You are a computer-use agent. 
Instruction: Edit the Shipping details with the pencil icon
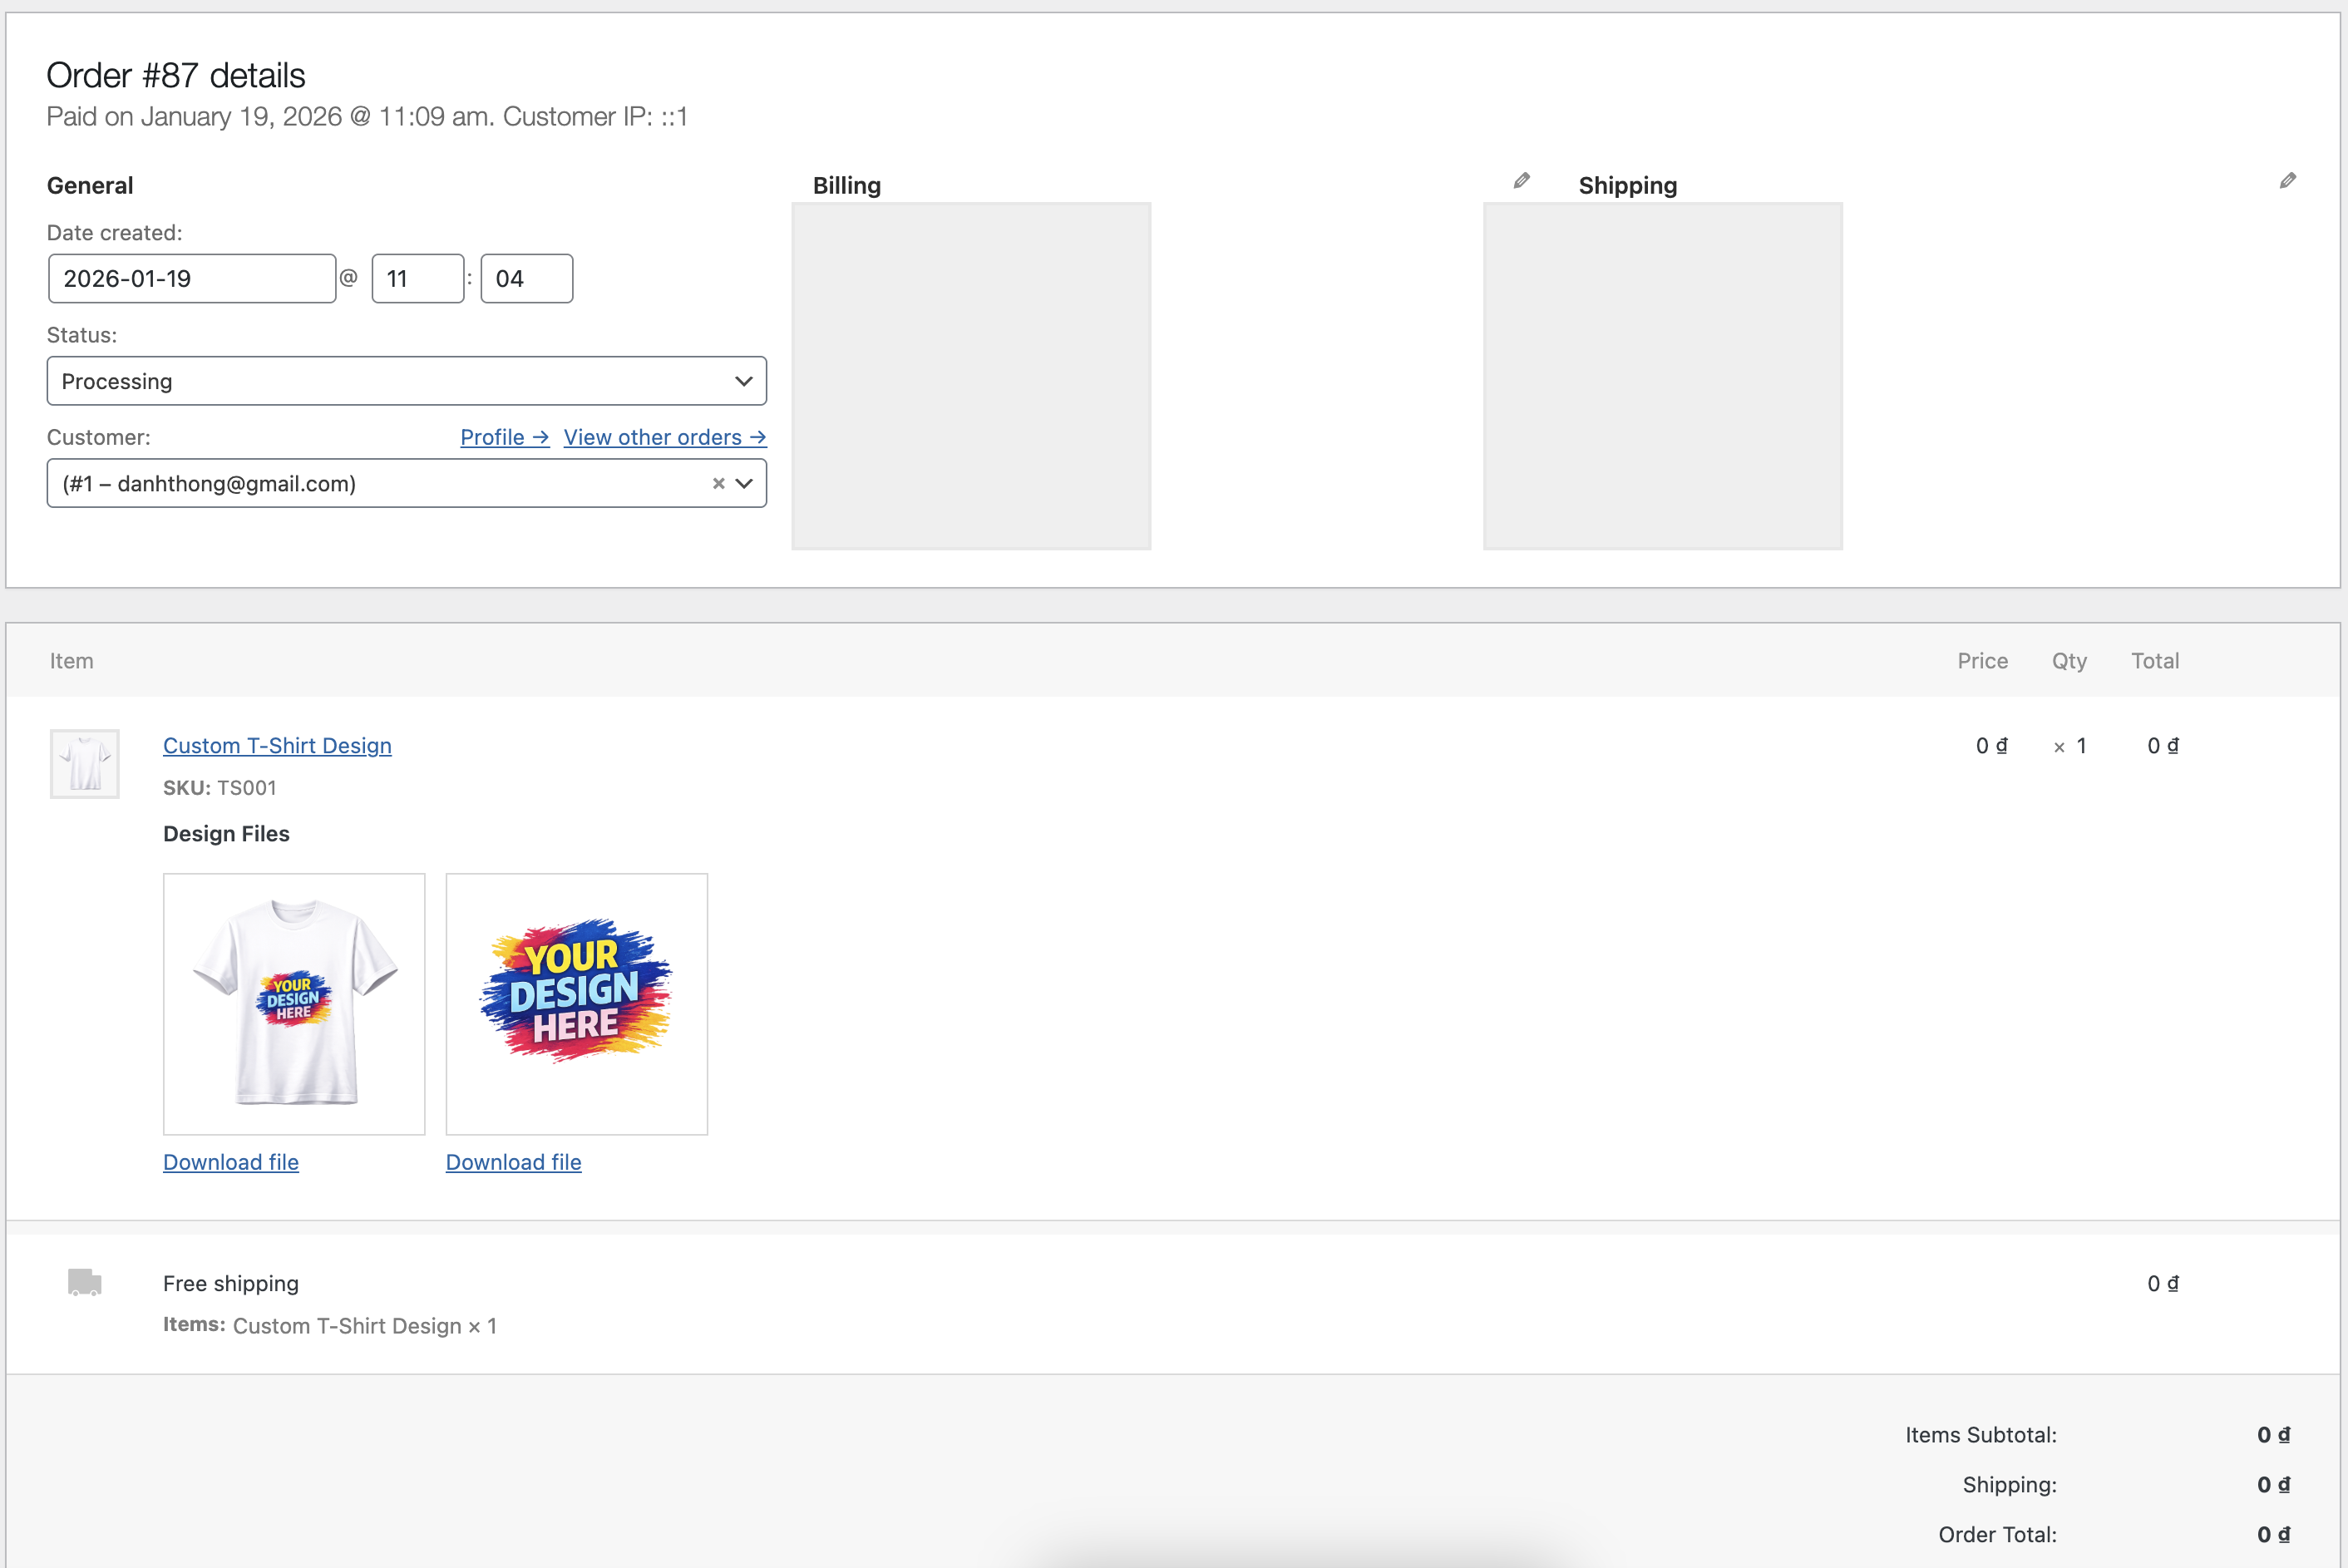click(x=2288, y=181)
